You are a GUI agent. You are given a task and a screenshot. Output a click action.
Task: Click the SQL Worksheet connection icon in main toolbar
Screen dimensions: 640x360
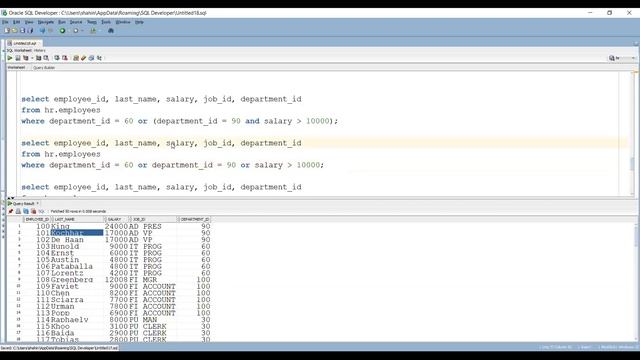pos(93,31)
